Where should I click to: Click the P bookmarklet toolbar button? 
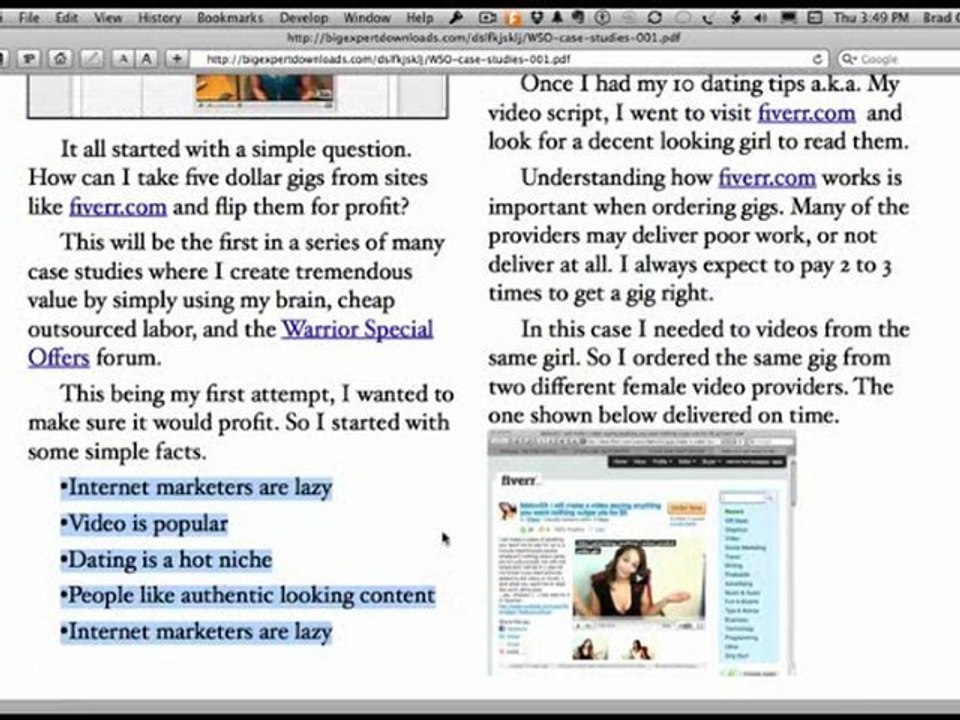click(28, 59)
